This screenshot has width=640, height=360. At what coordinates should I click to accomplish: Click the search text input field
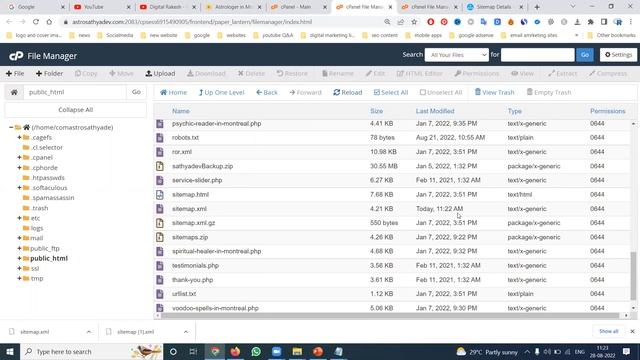point(538,55)
